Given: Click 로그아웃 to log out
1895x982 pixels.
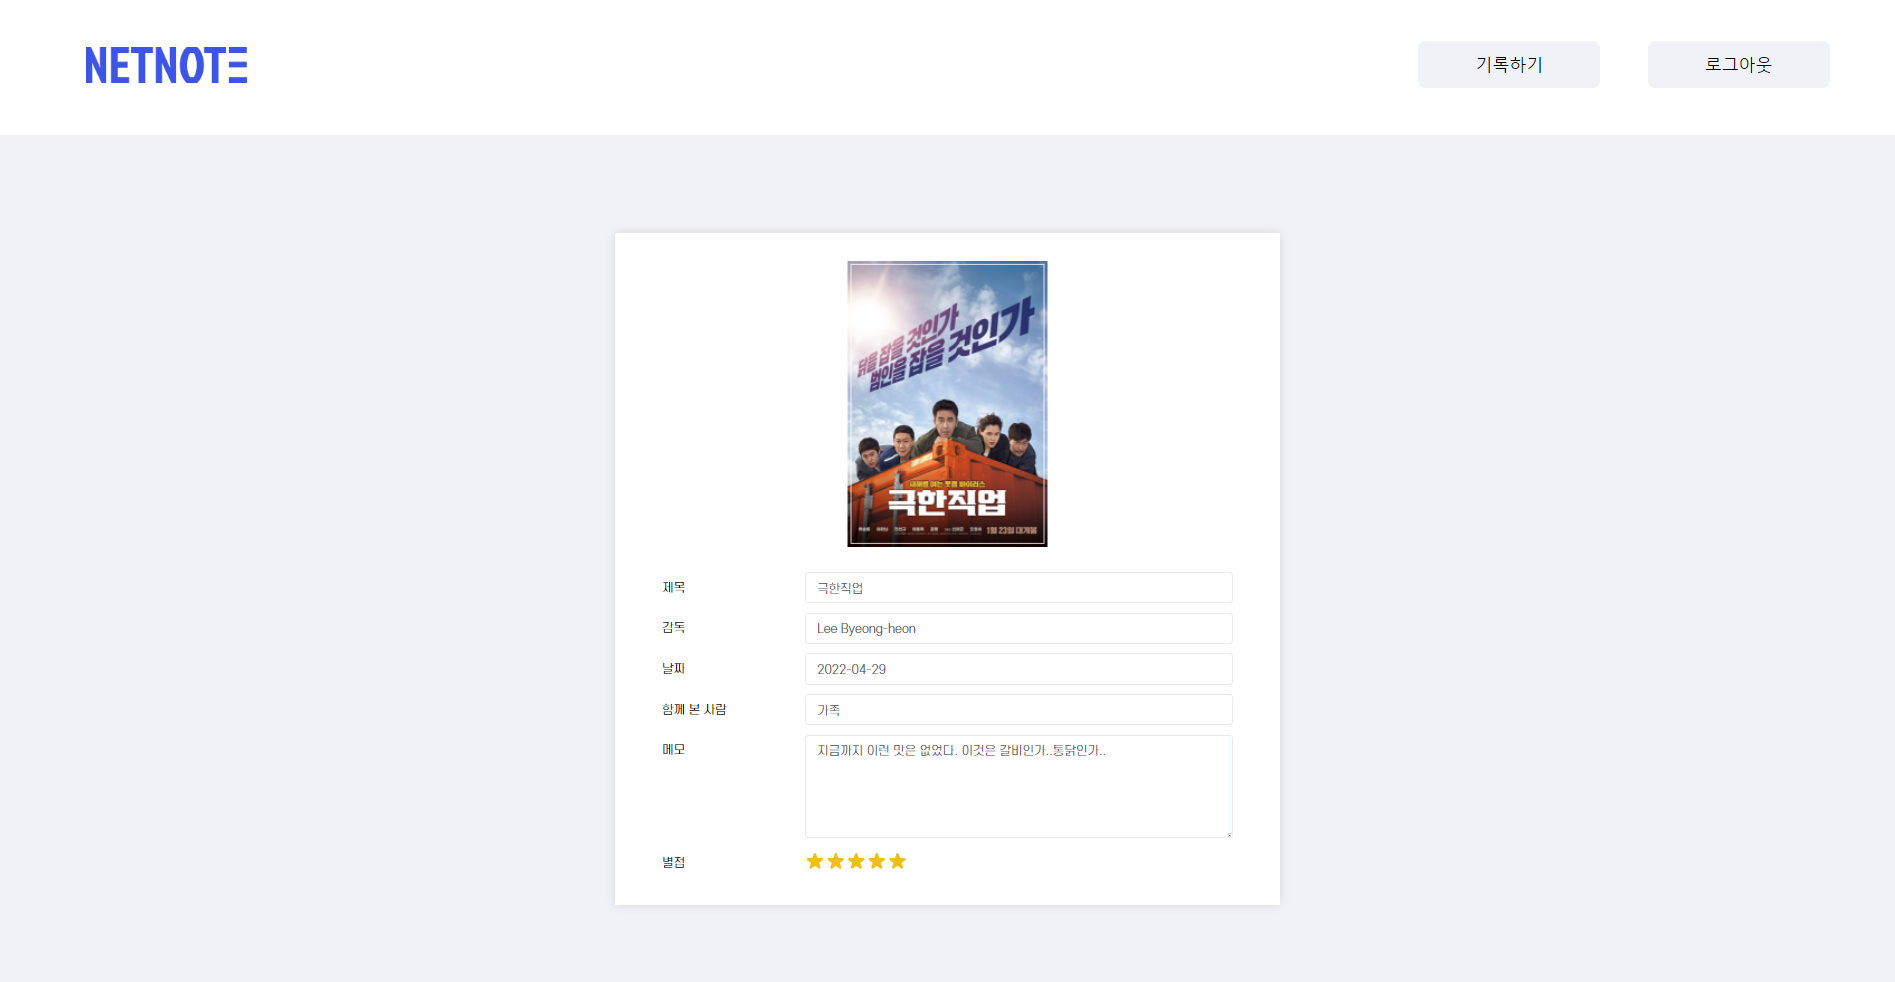Looking at the screenshot, I should pos(1738,64).
